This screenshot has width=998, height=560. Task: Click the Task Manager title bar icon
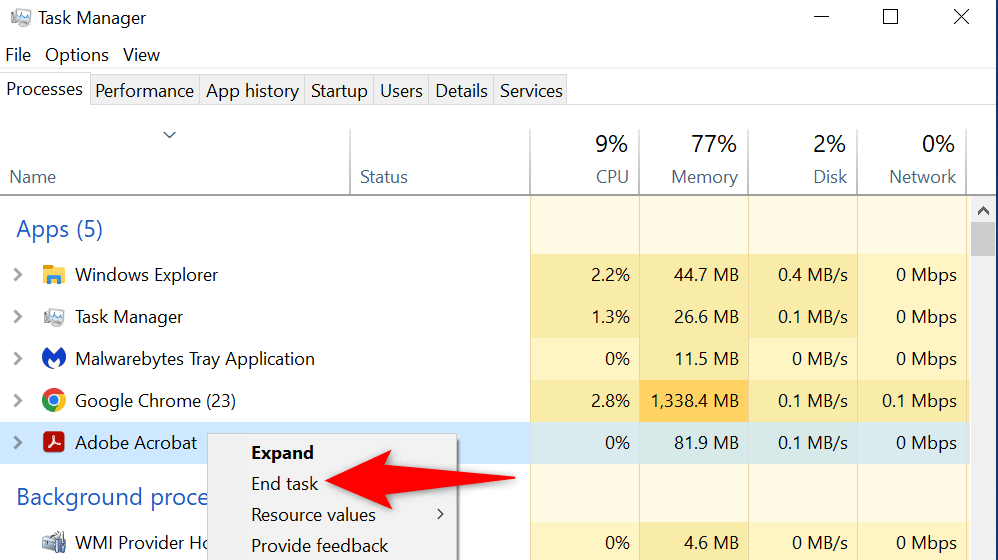(x=20, y=17)
